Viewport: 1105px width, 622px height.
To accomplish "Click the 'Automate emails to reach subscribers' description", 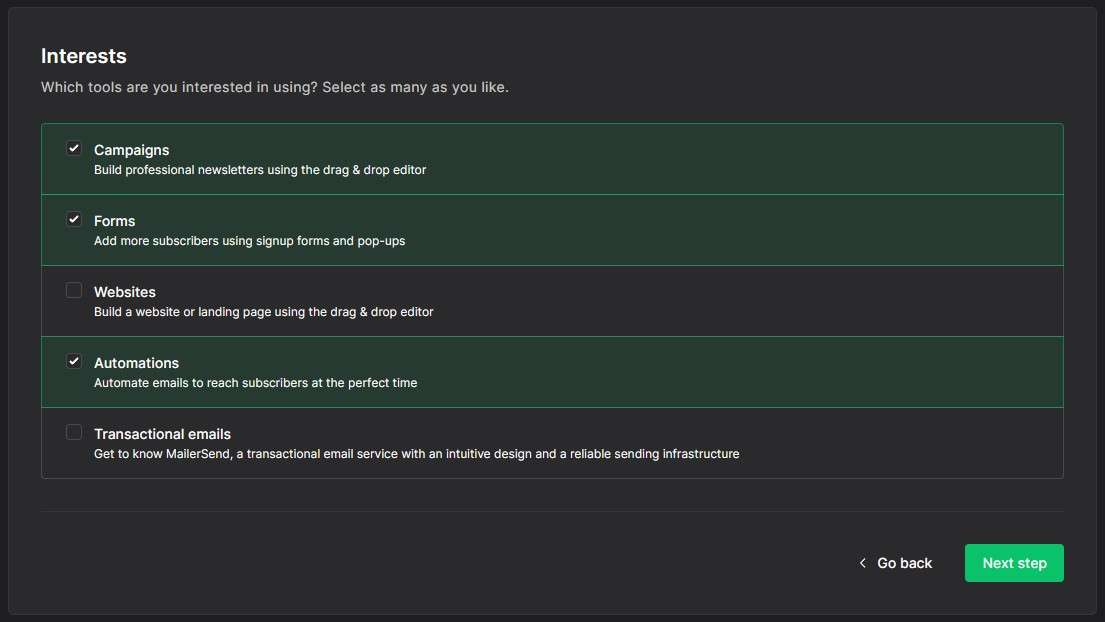I will point(255,383).
